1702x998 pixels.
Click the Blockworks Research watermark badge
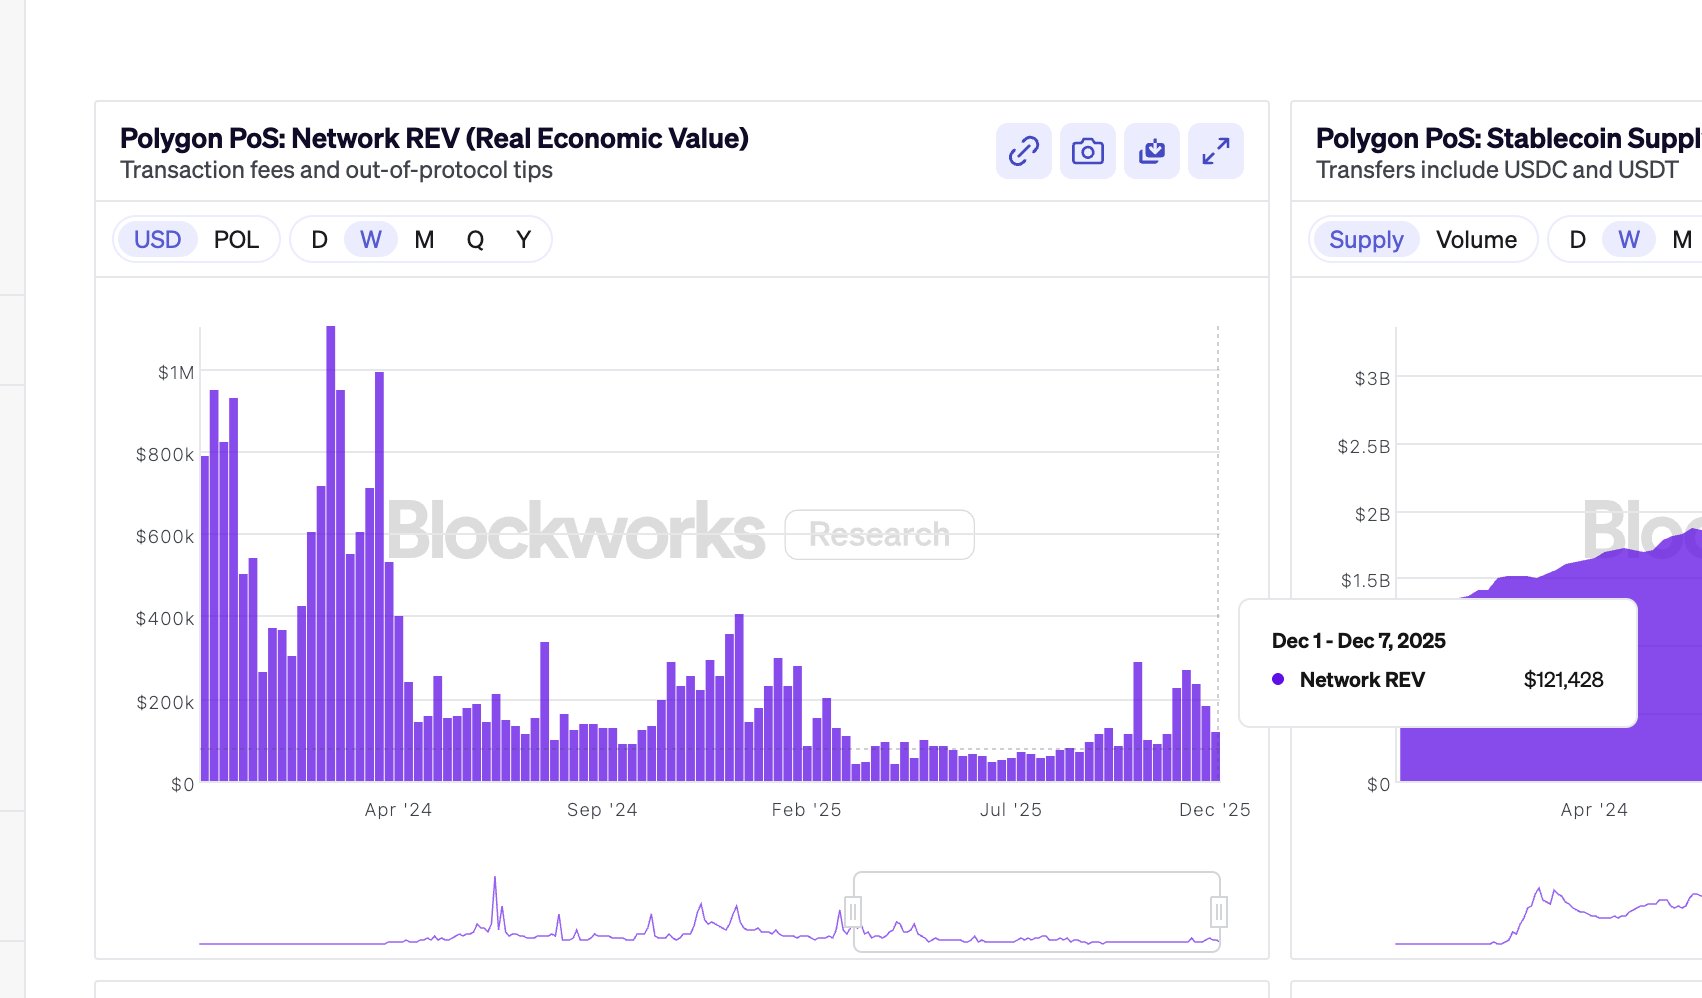click(879, 535)
